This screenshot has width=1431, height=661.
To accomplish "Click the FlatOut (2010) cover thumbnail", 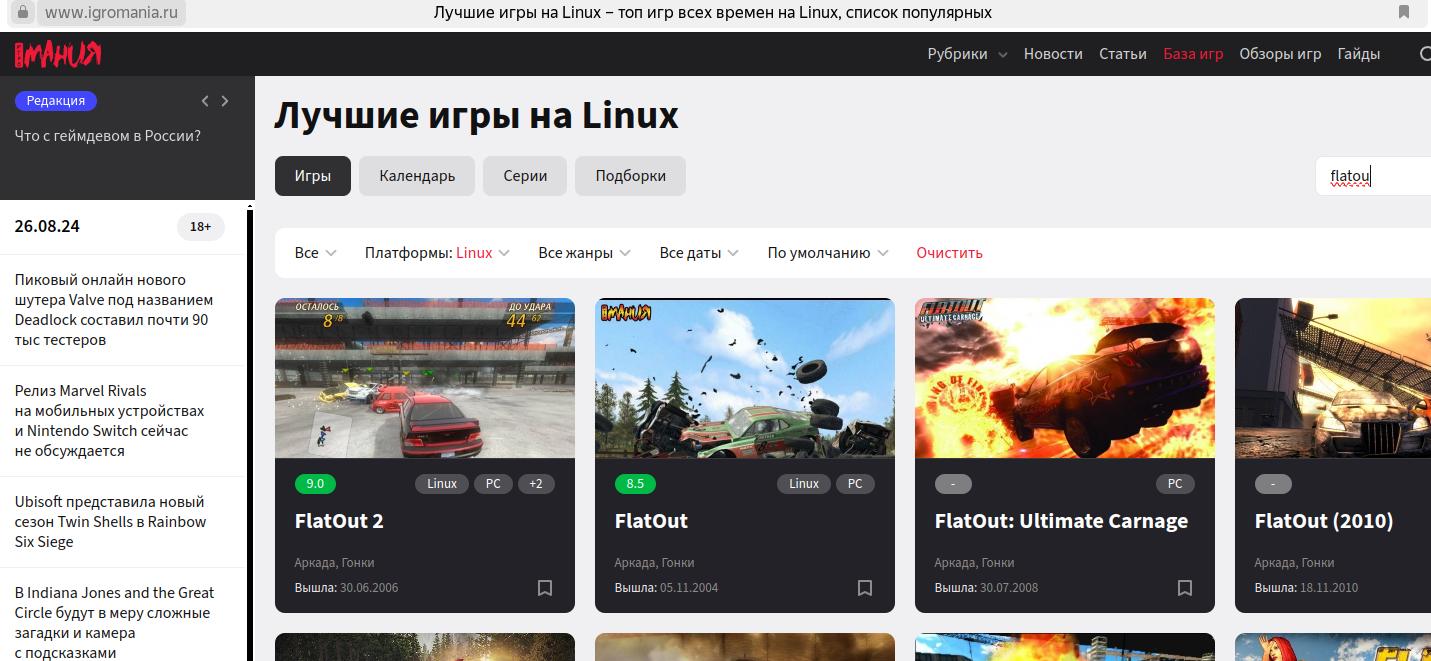I will tap(1333, 378).
